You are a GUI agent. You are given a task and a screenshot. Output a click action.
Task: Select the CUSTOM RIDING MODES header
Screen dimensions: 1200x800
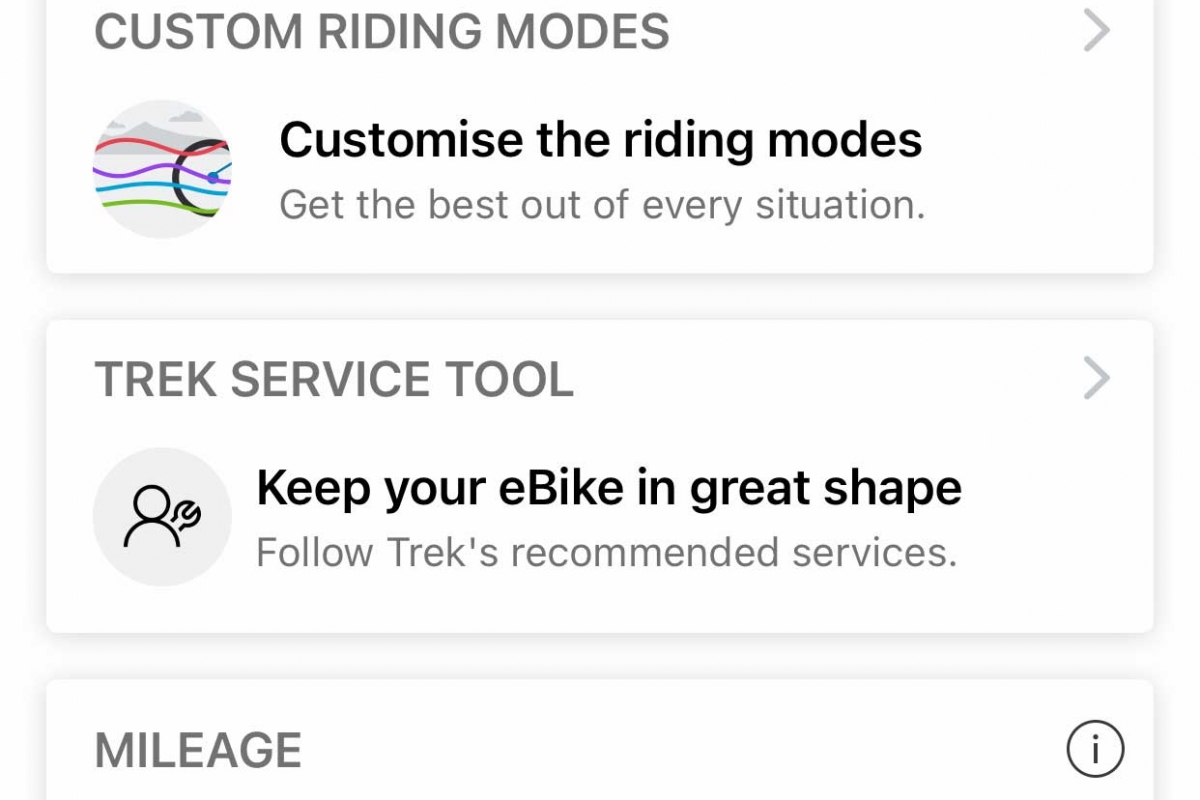381,32
